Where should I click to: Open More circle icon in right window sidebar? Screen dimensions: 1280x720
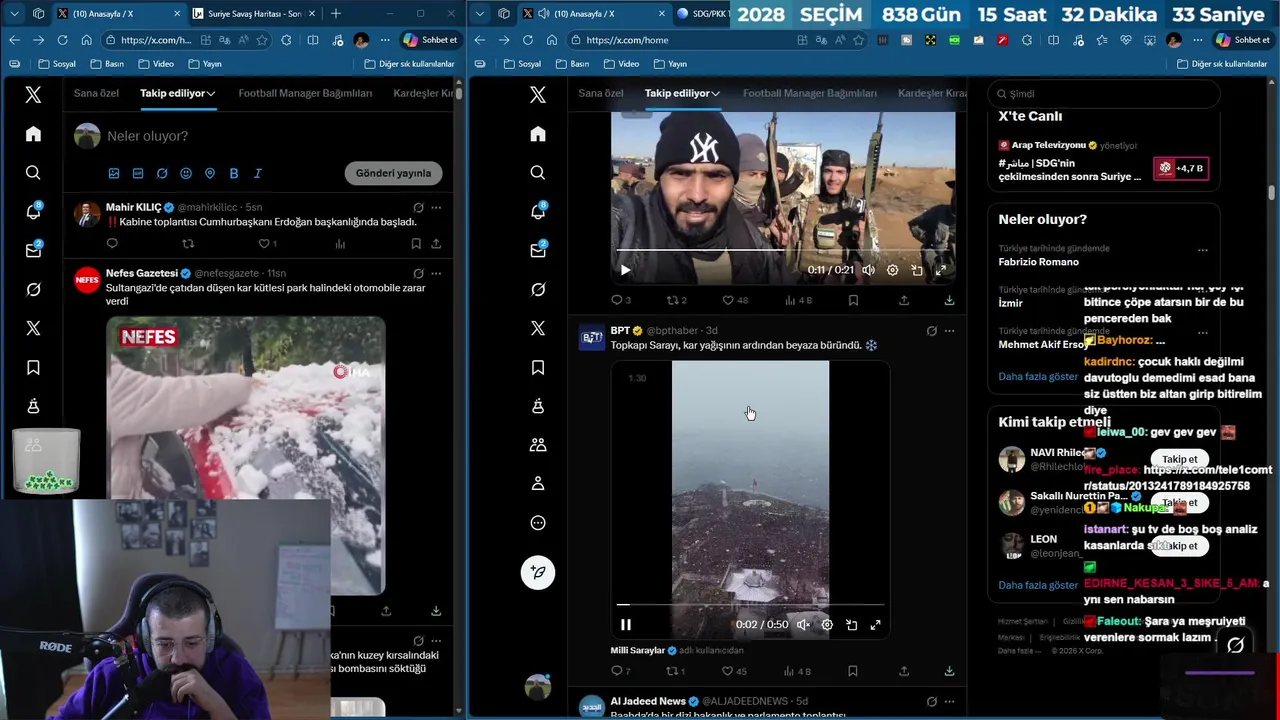pos(538,523)
